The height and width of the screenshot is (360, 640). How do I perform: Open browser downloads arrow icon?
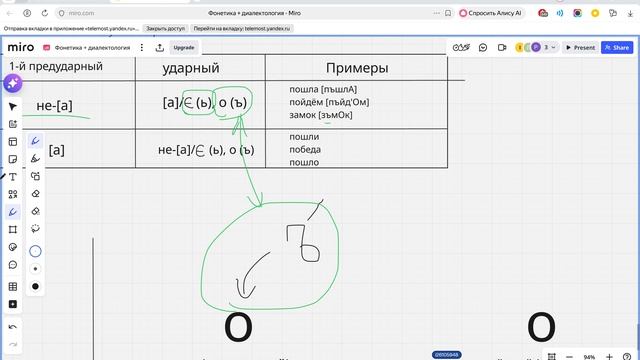click(630, 13)
